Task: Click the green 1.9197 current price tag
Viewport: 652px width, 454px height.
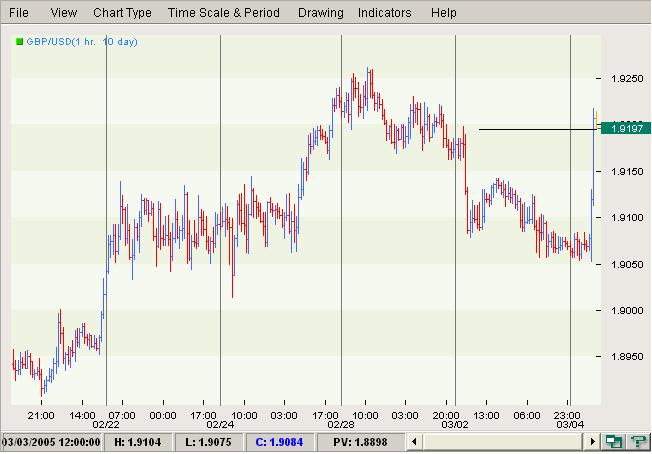Action: pyautogui.click(x=626, y=128)
